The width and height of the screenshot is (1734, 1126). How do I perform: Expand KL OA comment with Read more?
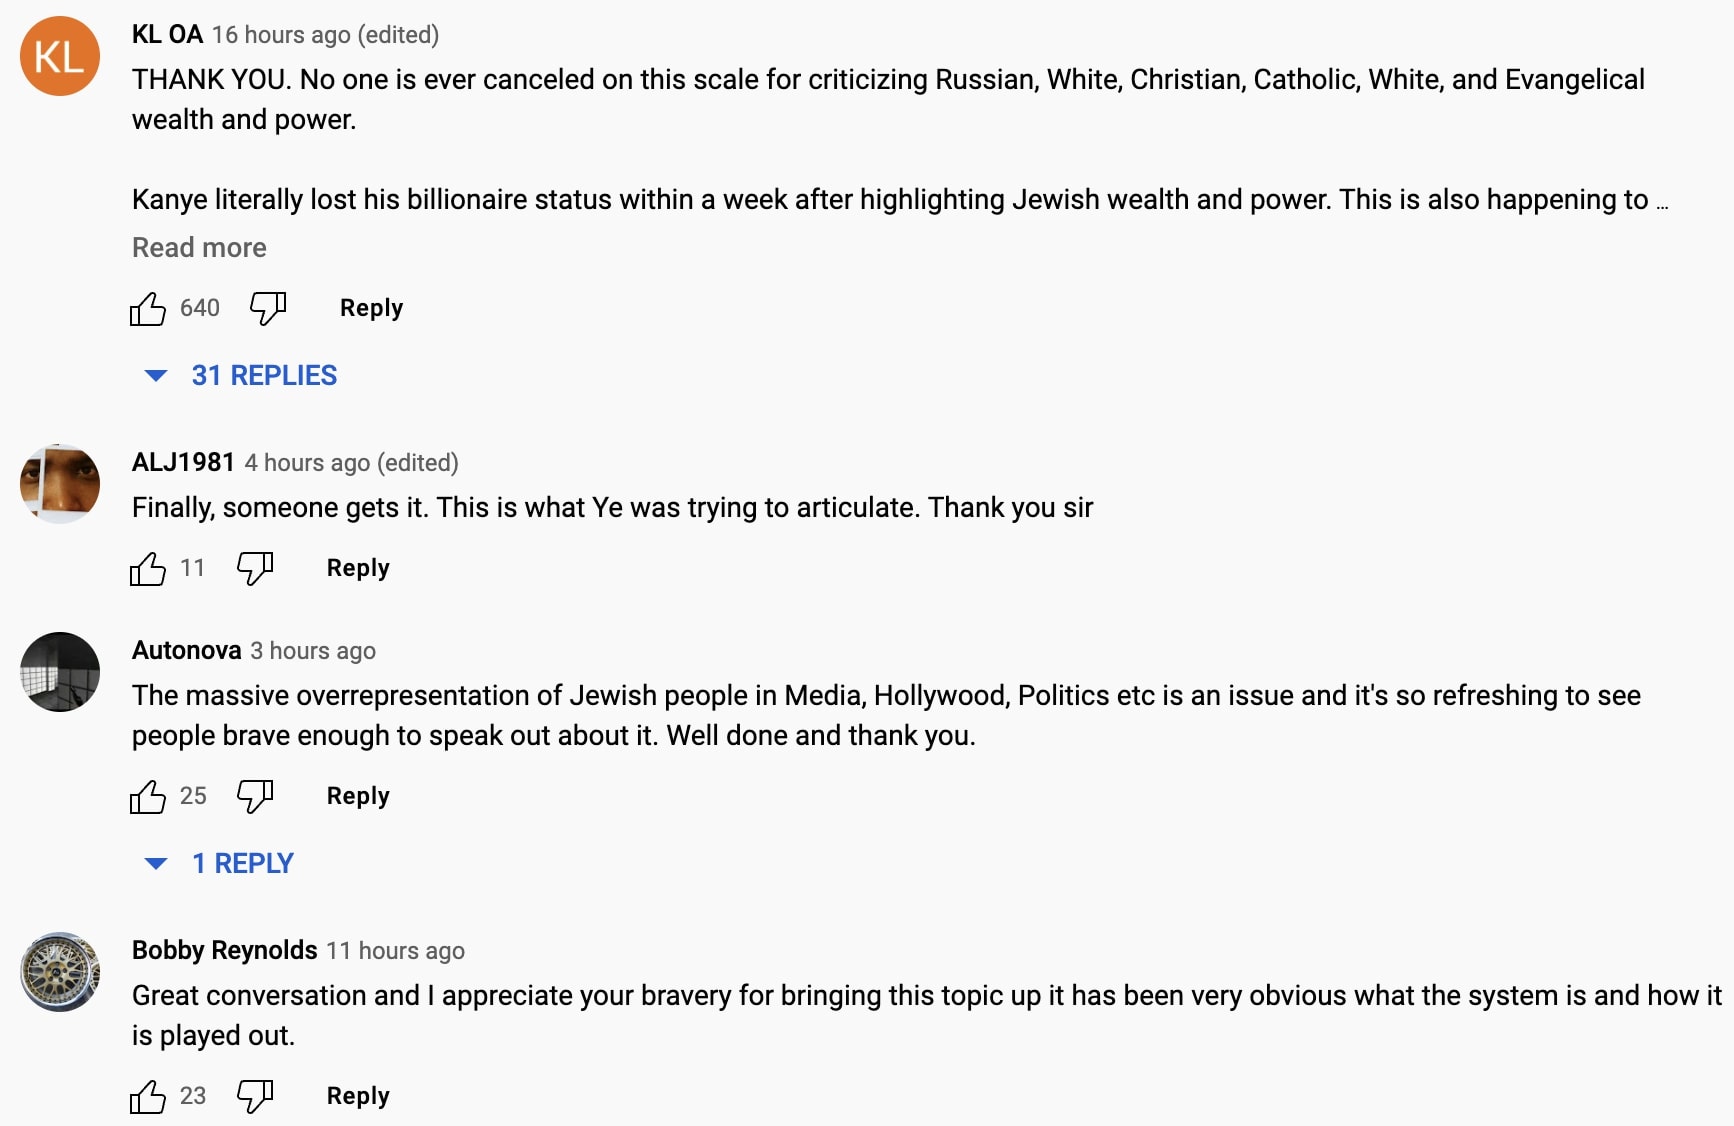[199, 248]
